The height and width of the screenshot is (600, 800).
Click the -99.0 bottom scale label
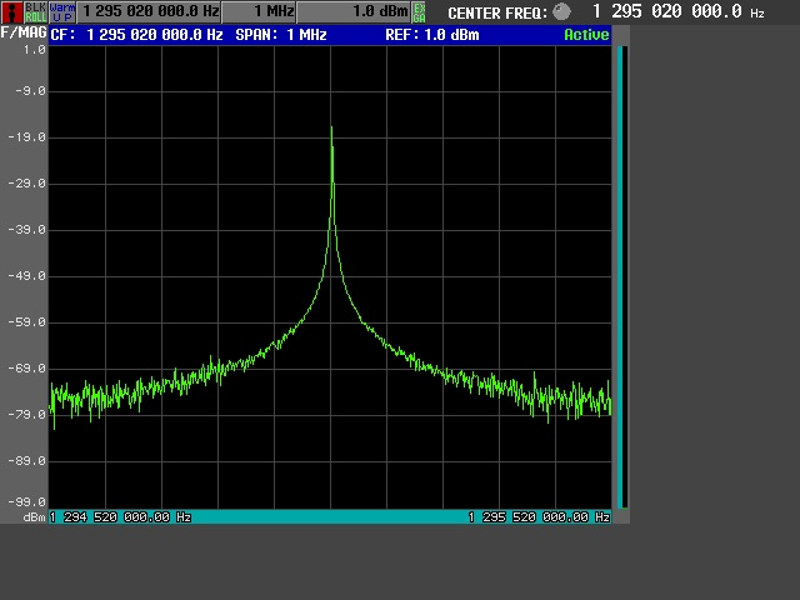point(28,502)
